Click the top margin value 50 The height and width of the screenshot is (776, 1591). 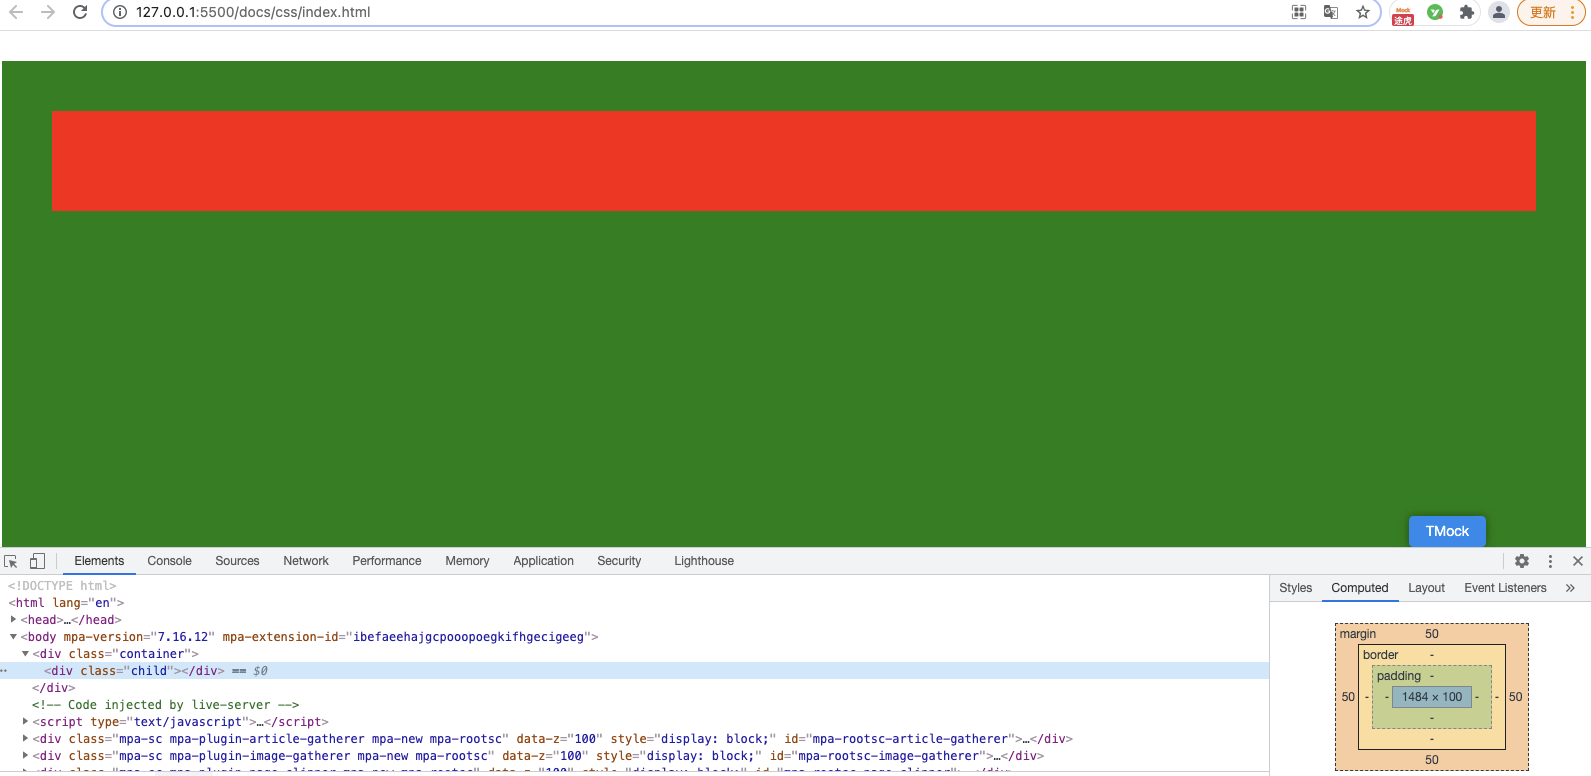click(1431, 634)
